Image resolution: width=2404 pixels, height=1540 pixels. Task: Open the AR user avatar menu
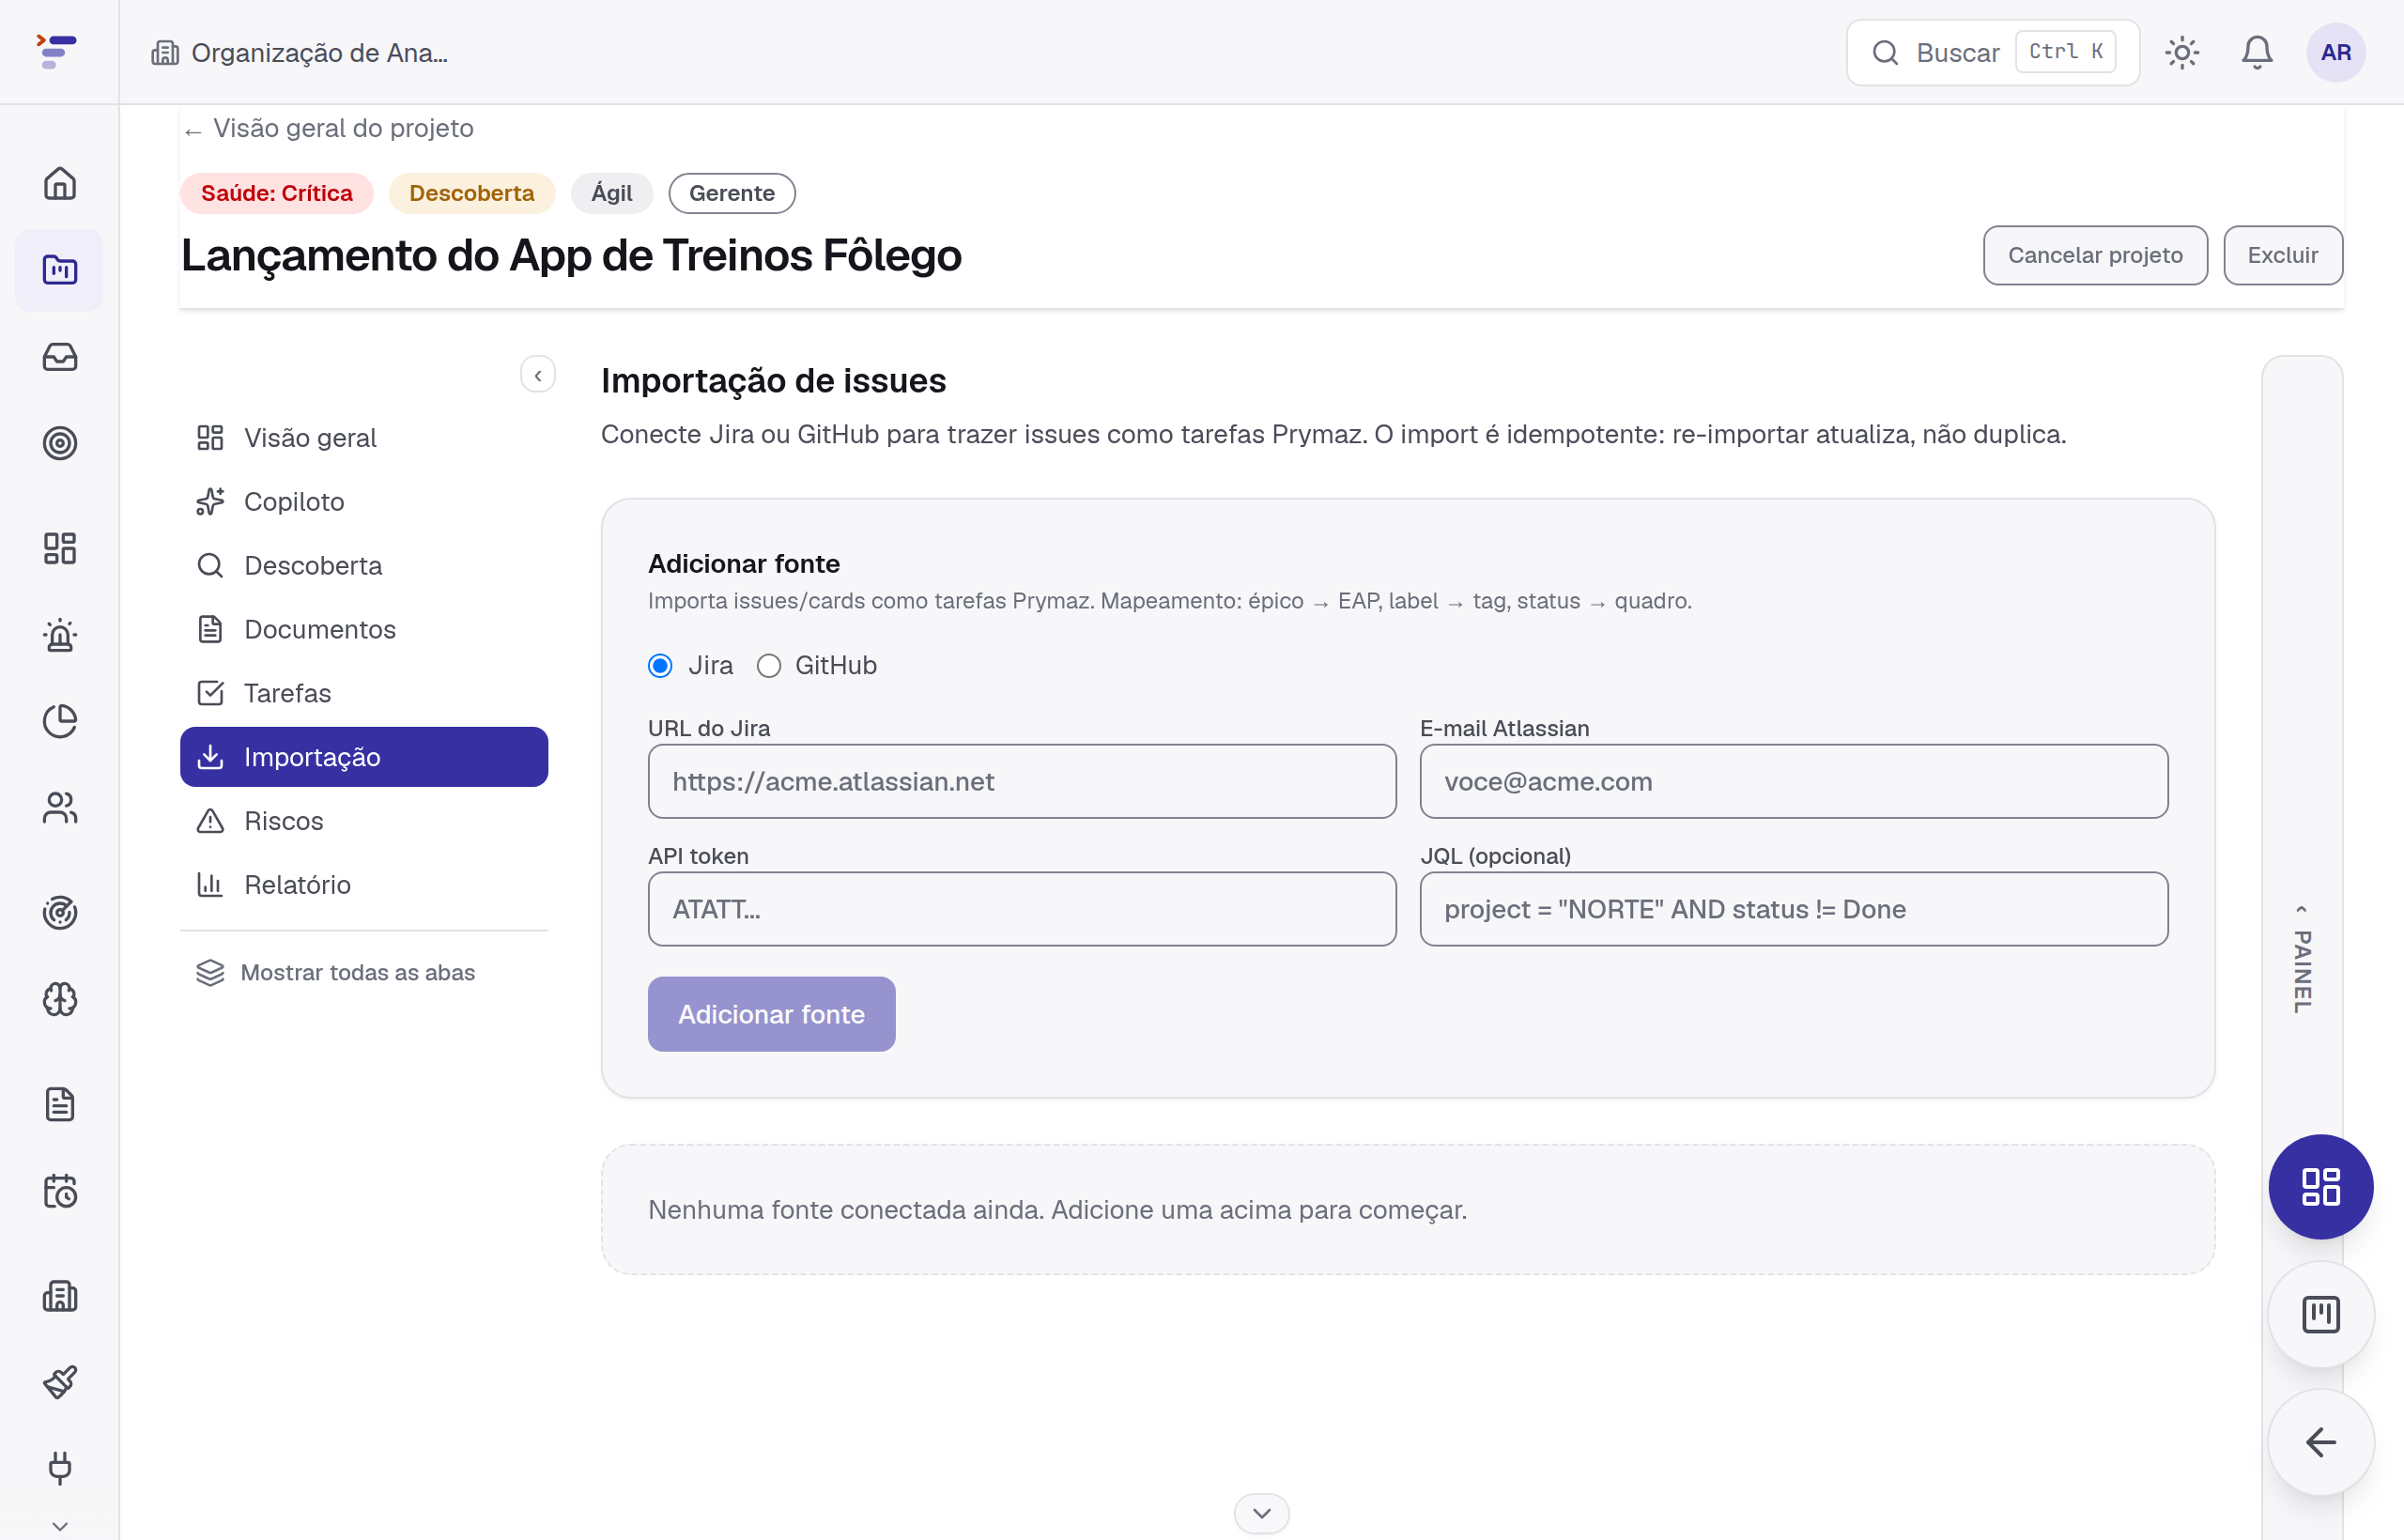pos(2335,52)
